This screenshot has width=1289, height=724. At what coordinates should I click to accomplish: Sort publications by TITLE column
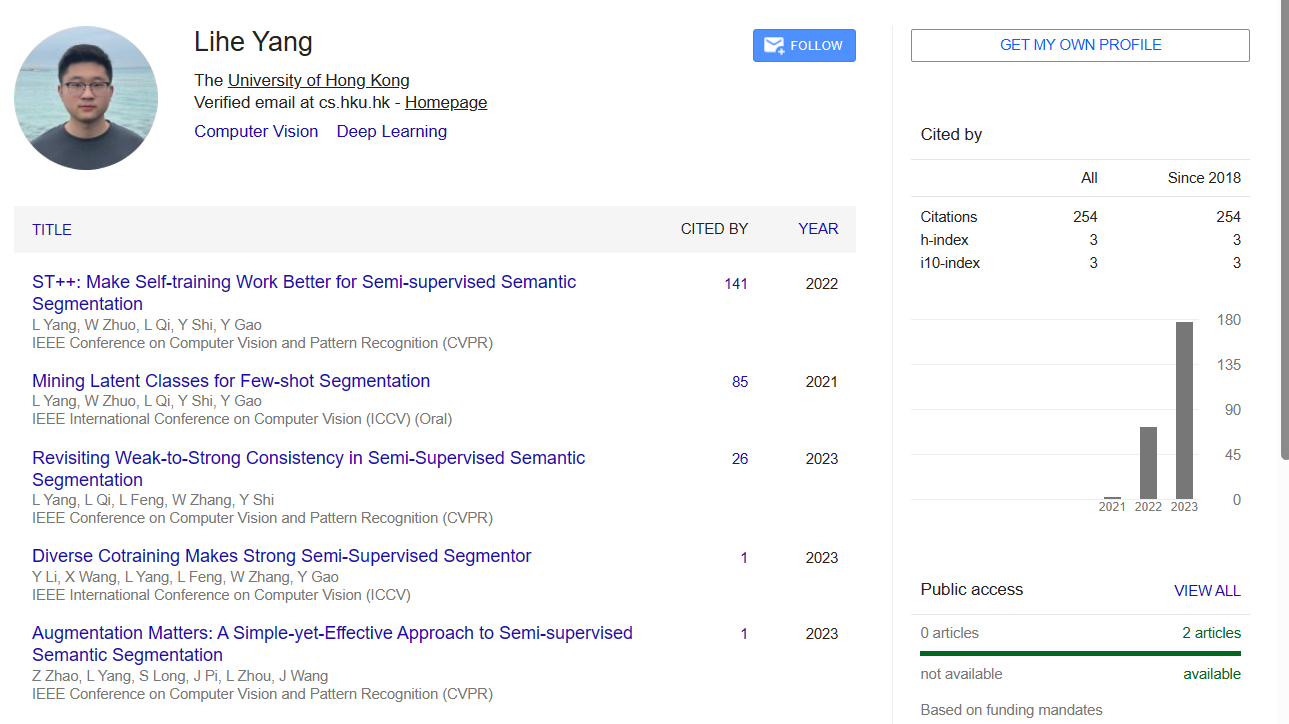point(52,229)
